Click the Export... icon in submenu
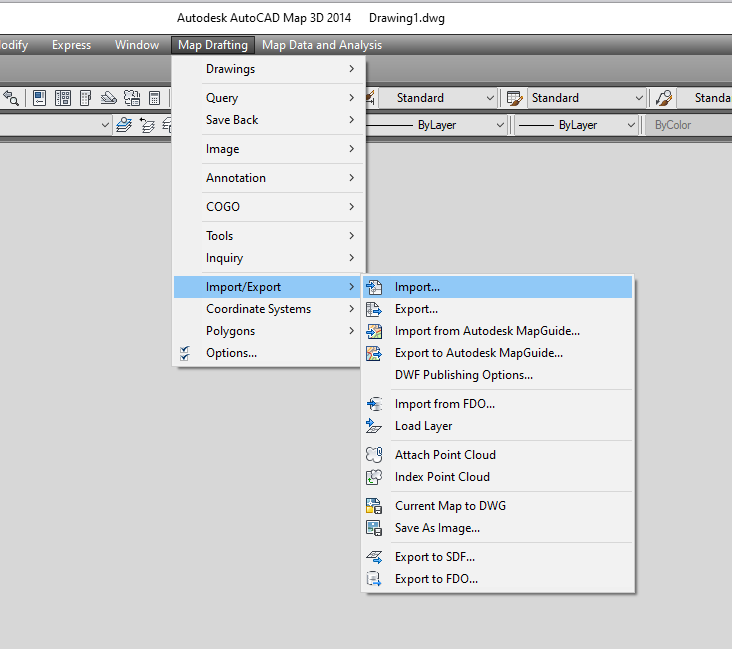The height and width of the screenshot is (649, 732). tap(374, 309)
